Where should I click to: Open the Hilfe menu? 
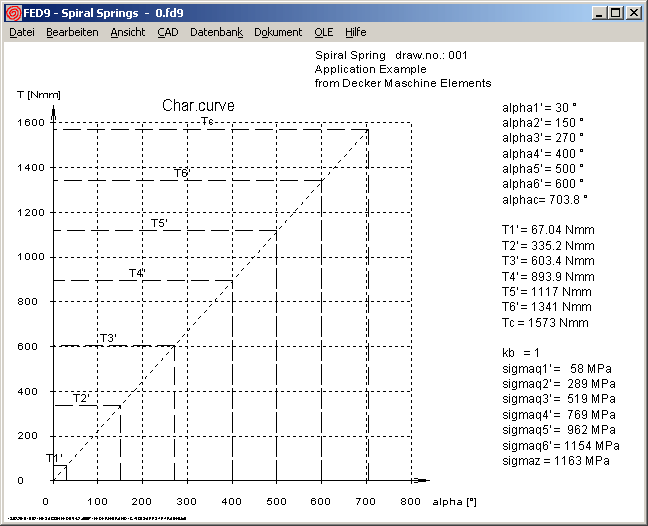click(x=356, y=32)
